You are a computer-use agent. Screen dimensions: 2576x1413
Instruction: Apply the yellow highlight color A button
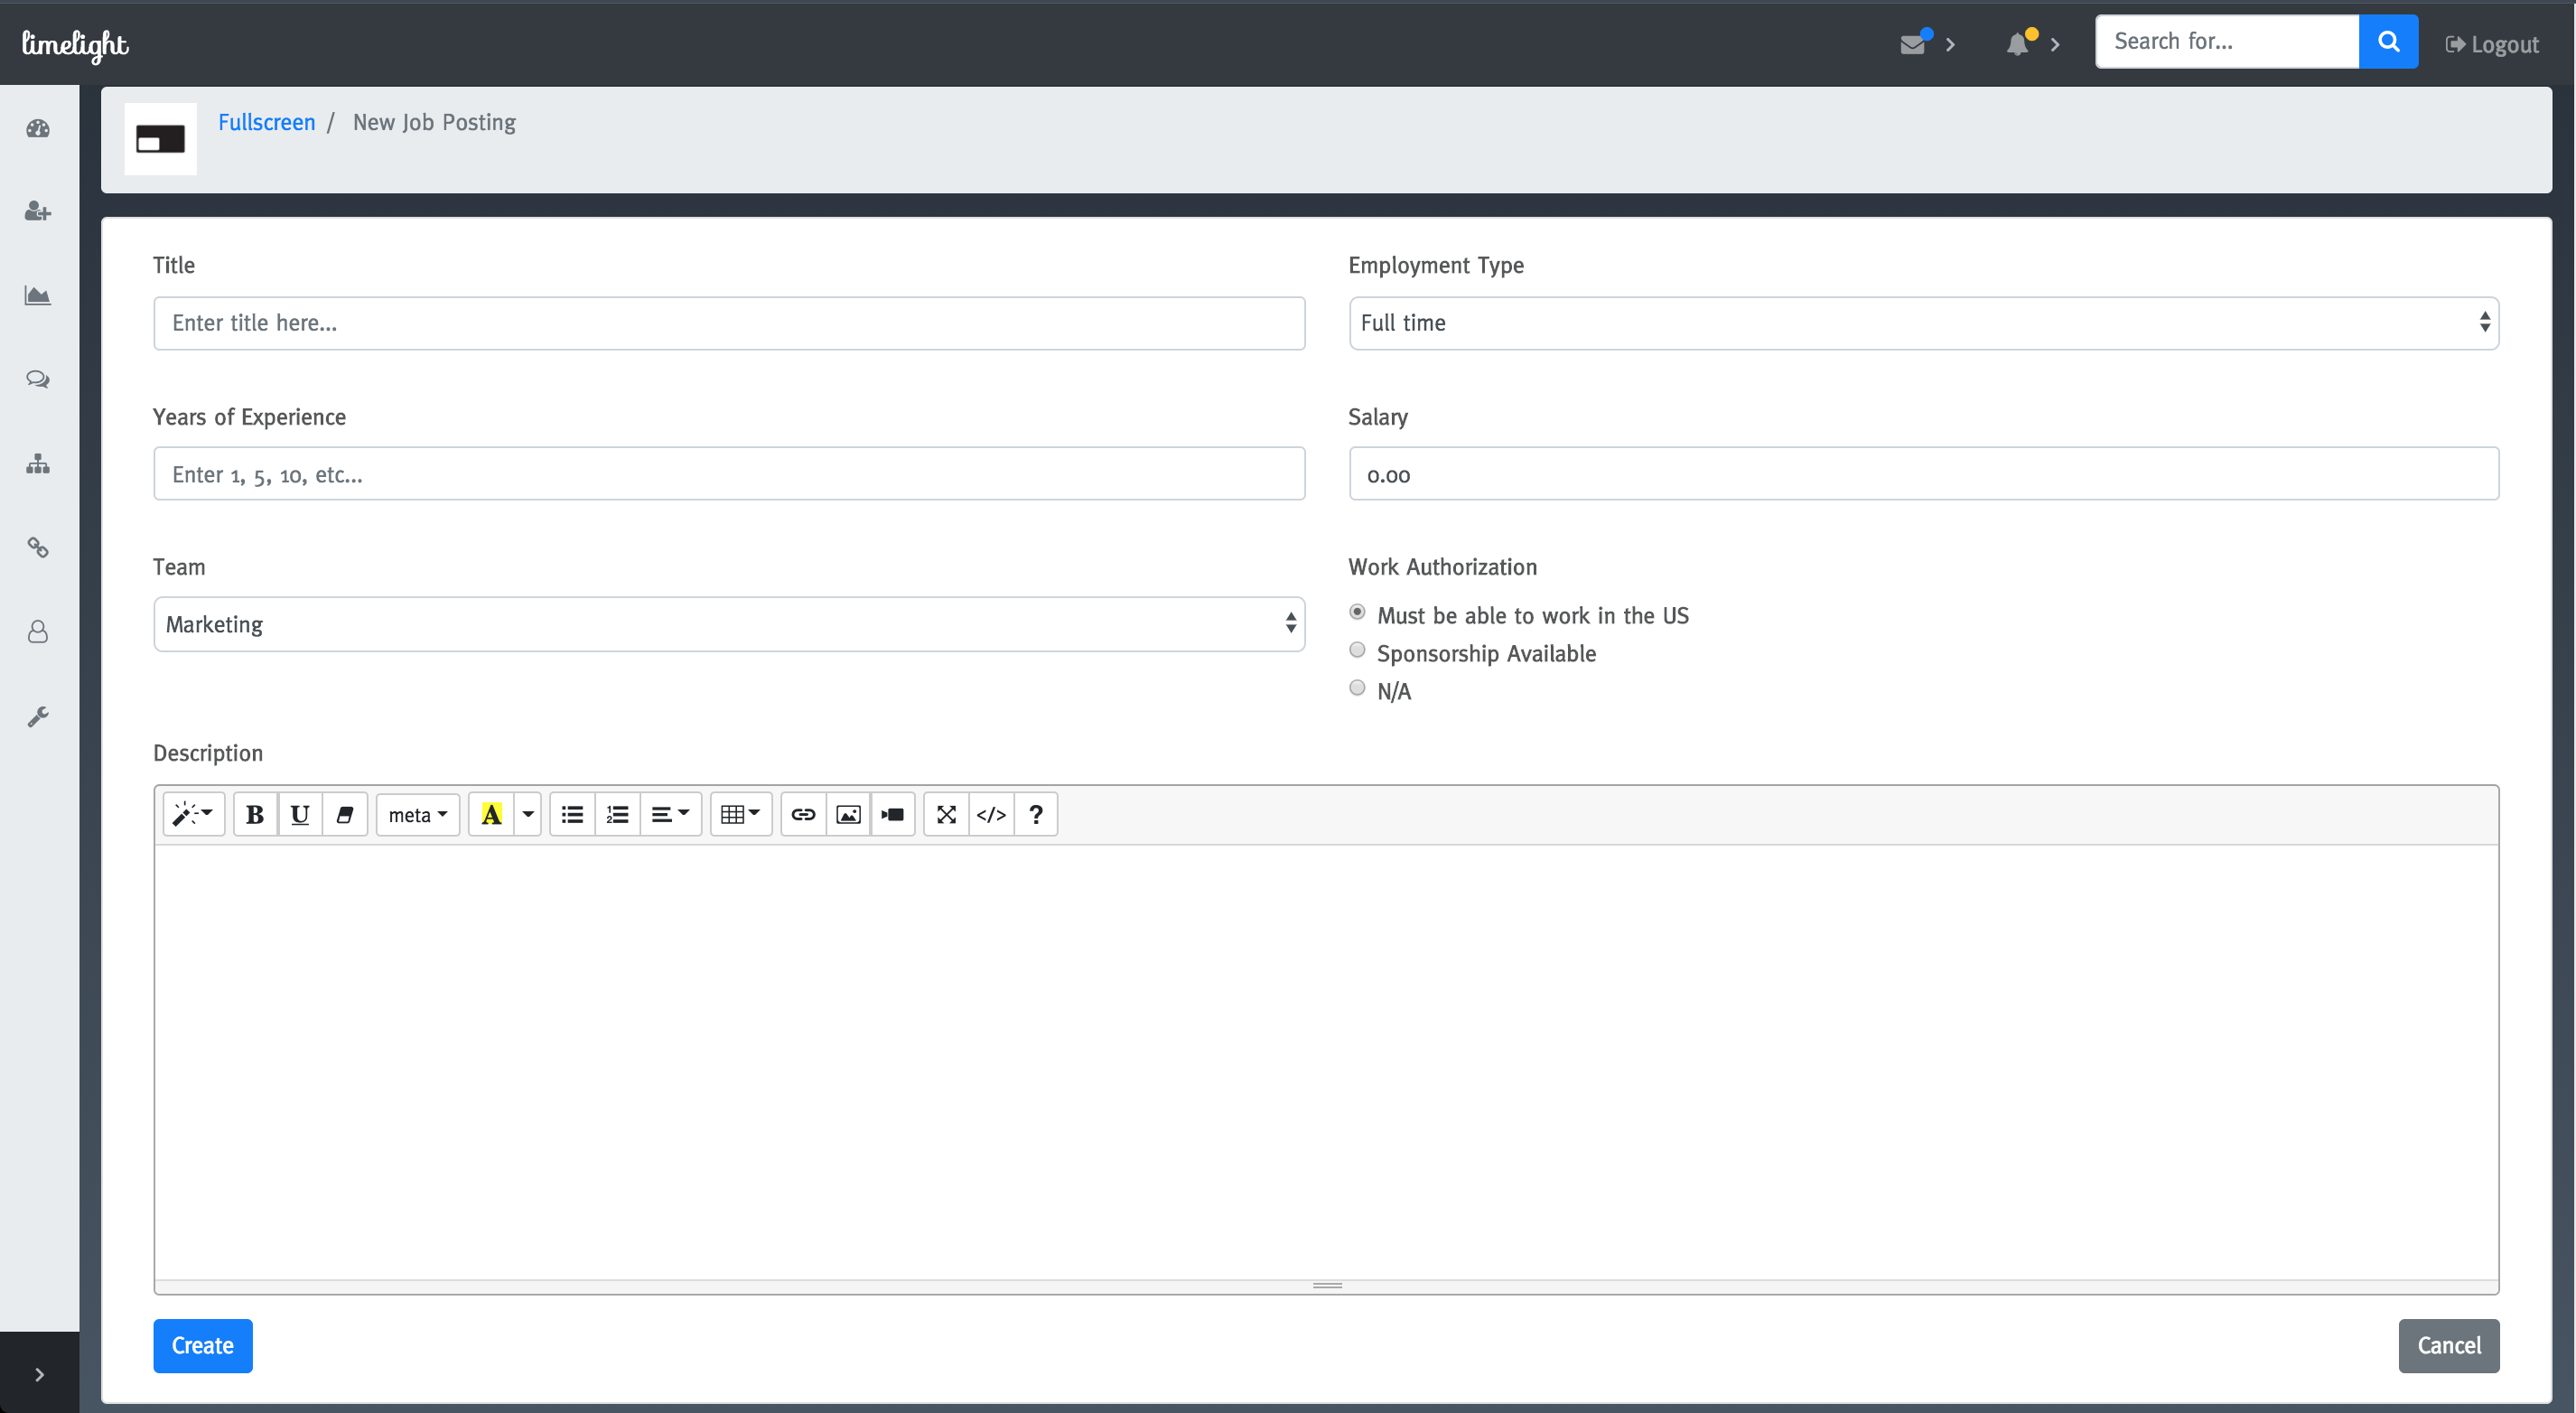pos(491,814)
